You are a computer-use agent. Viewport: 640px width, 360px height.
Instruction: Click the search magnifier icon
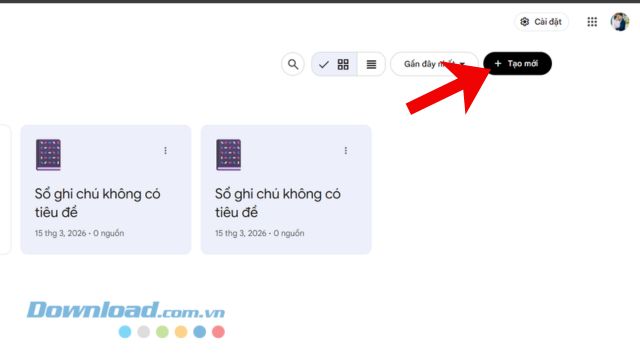point(293,64)
